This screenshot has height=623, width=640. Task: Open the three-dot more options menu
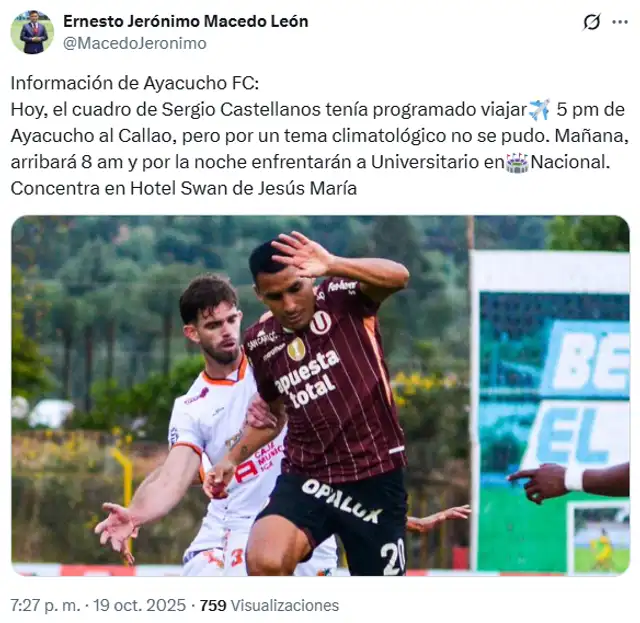click(620, 22)
